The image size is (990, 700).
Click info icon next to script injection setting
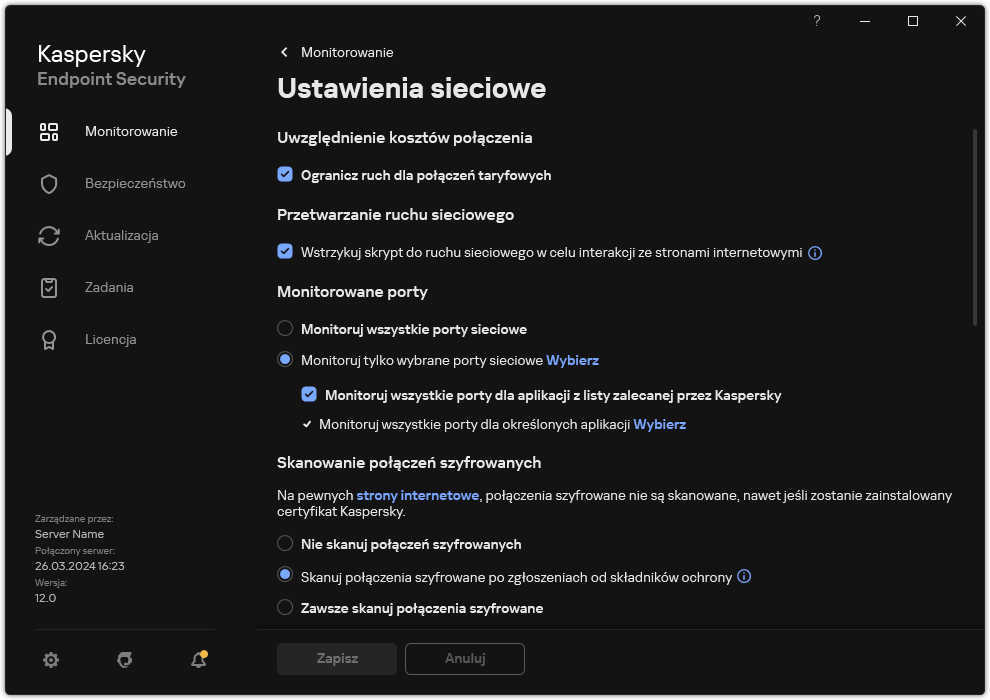(x=815, y=253)
